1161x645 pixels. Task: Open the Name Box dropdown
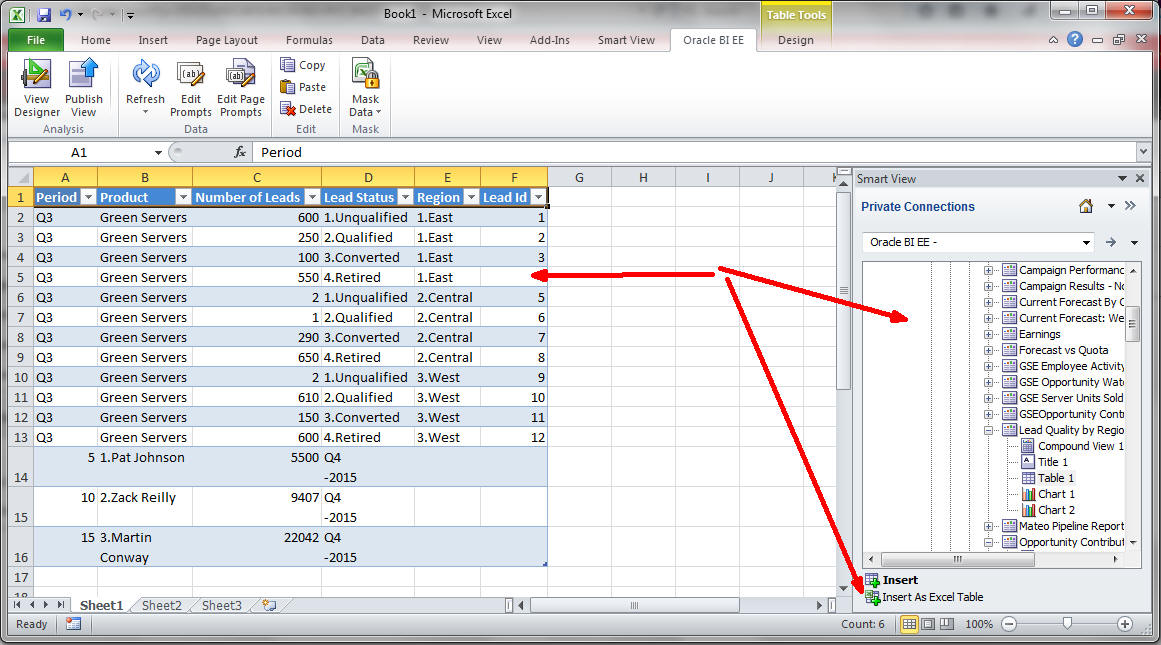(x=158, y=153)
